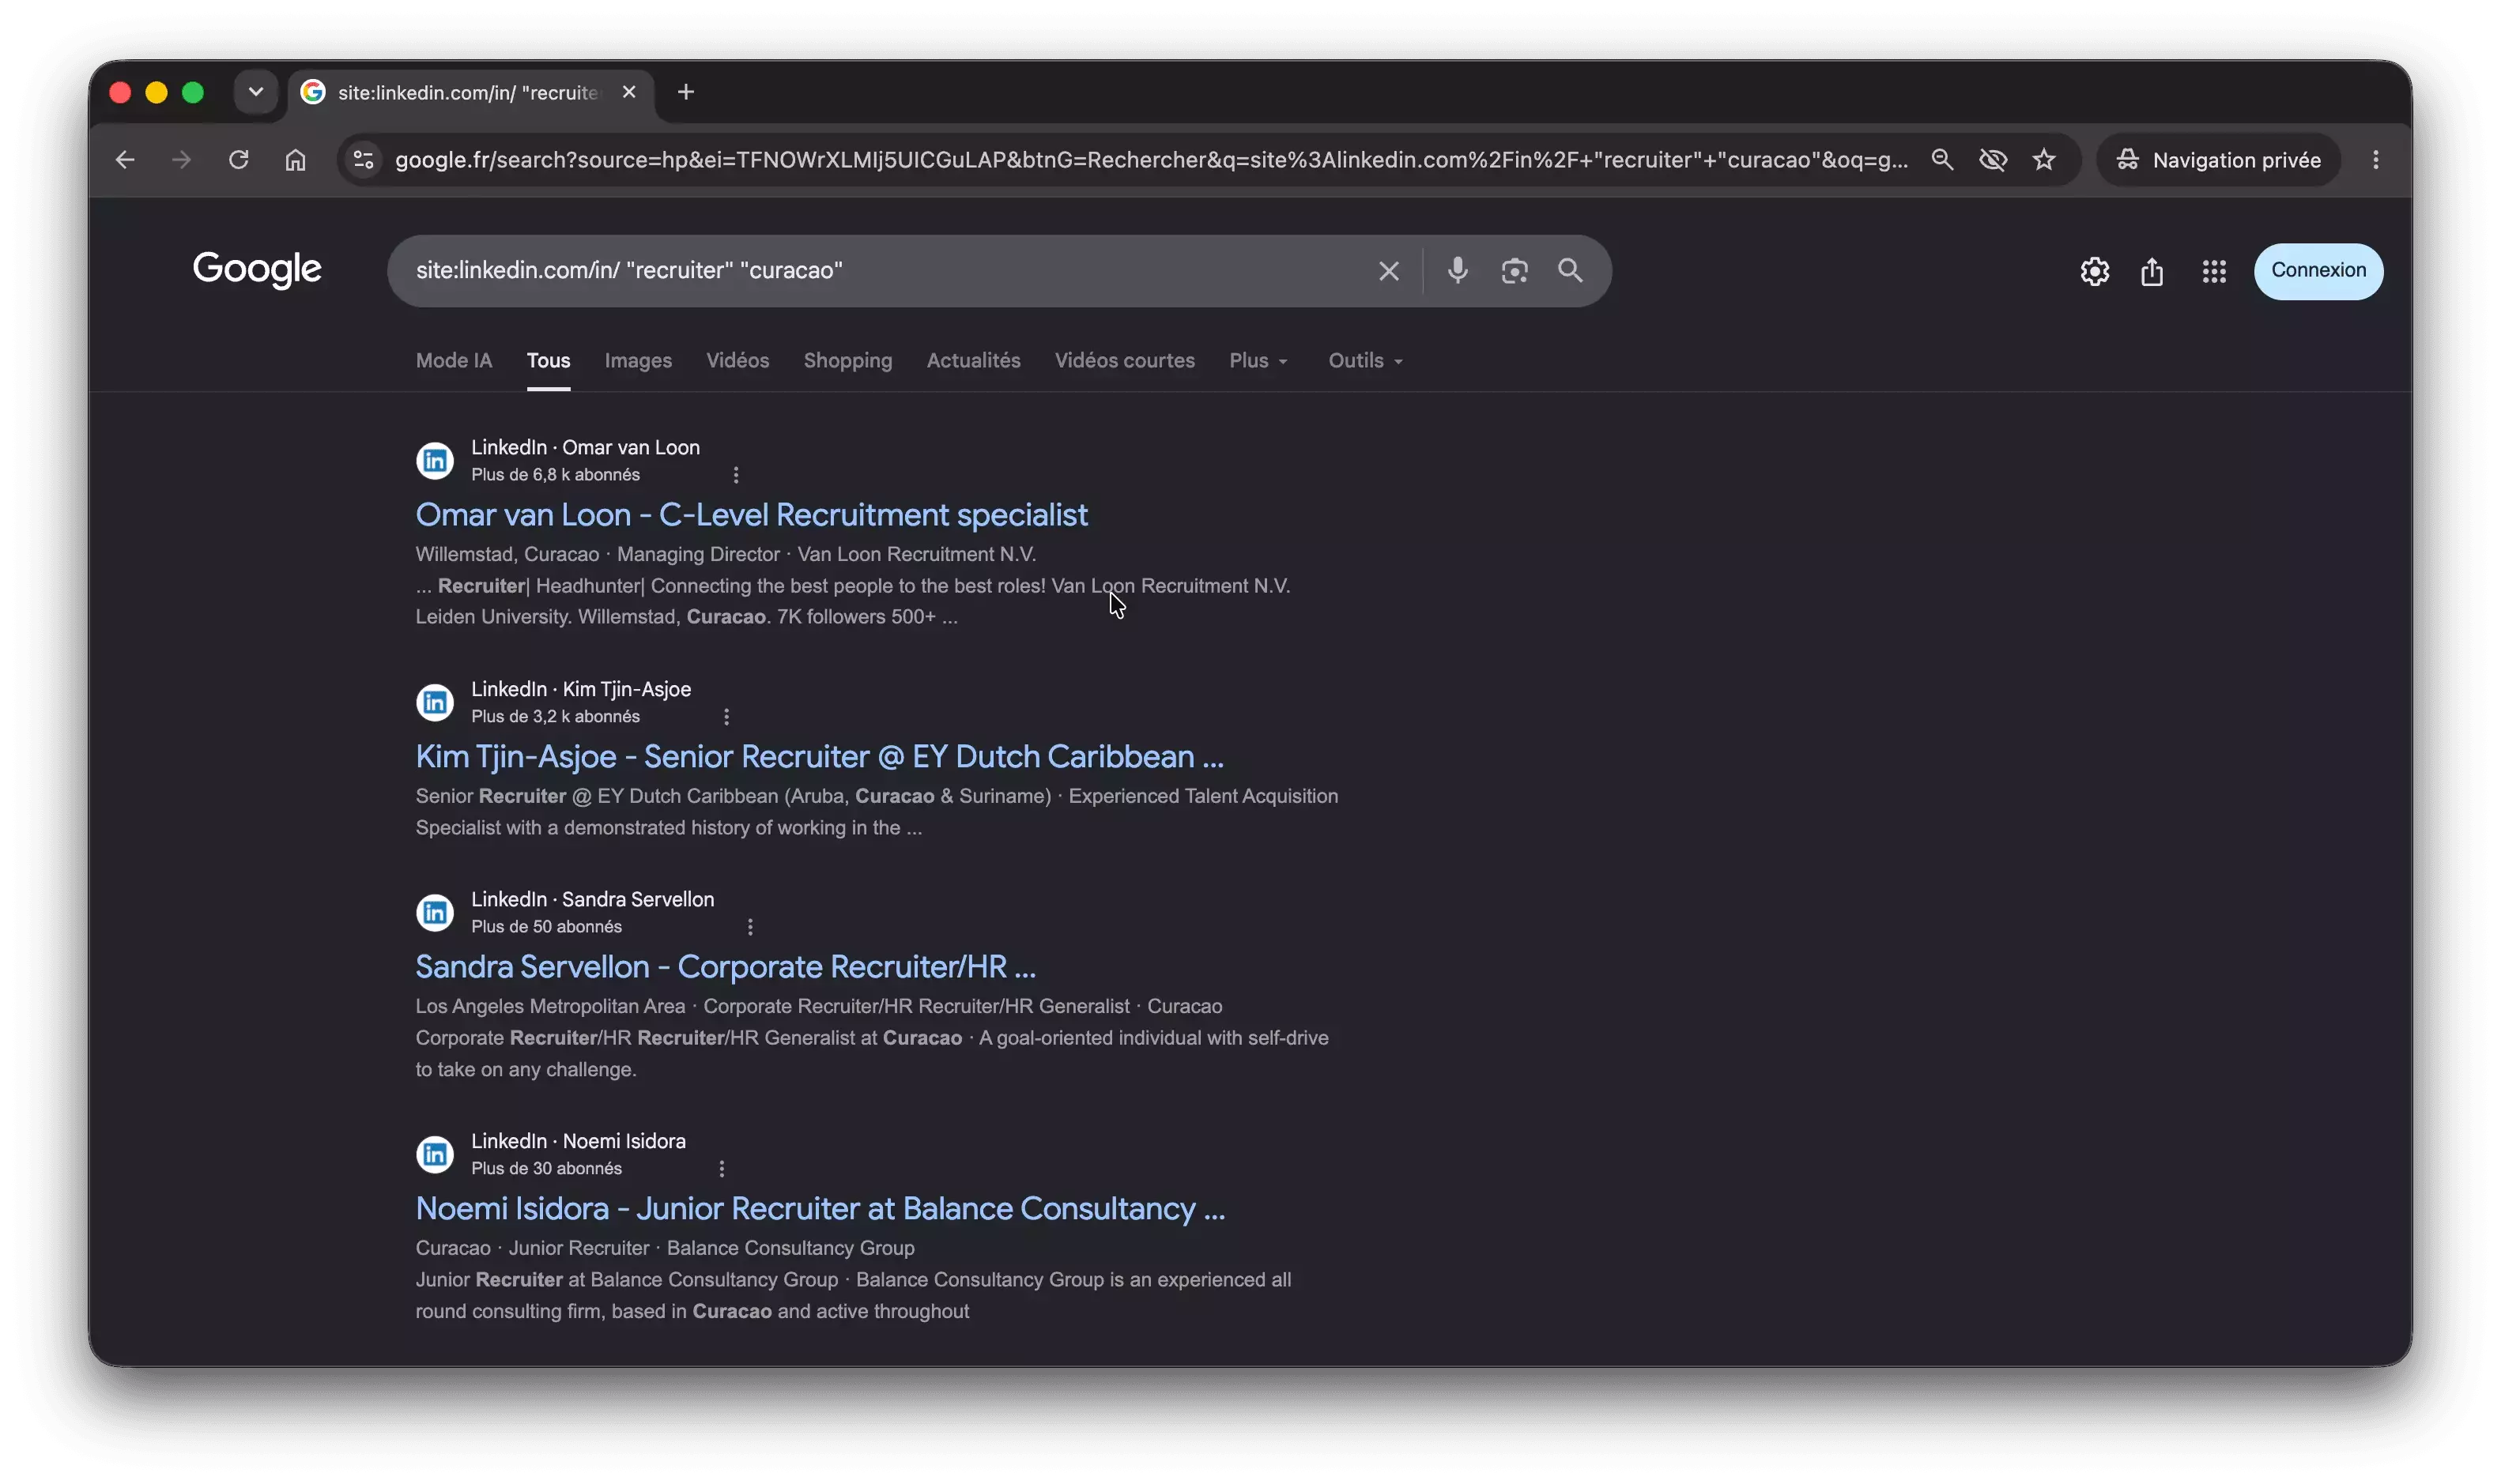Viewport: 2501px width, 1484px height.
Task: Switch to Vidéos courtes tab
Action: (x=1124, y=361)
